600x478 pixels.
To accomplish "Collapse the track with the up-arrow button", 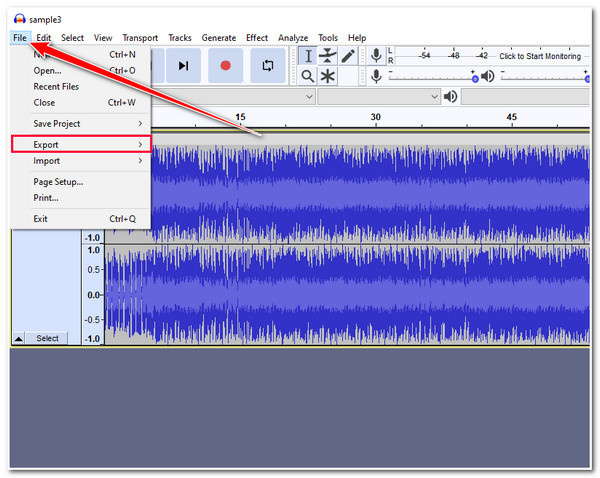I will (18, 338).
